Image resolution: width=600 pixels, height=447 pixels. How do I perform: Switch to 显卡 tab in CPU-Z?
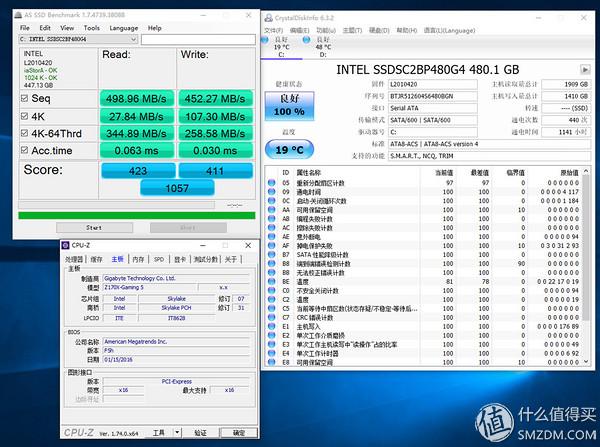(x=180, y=259)
